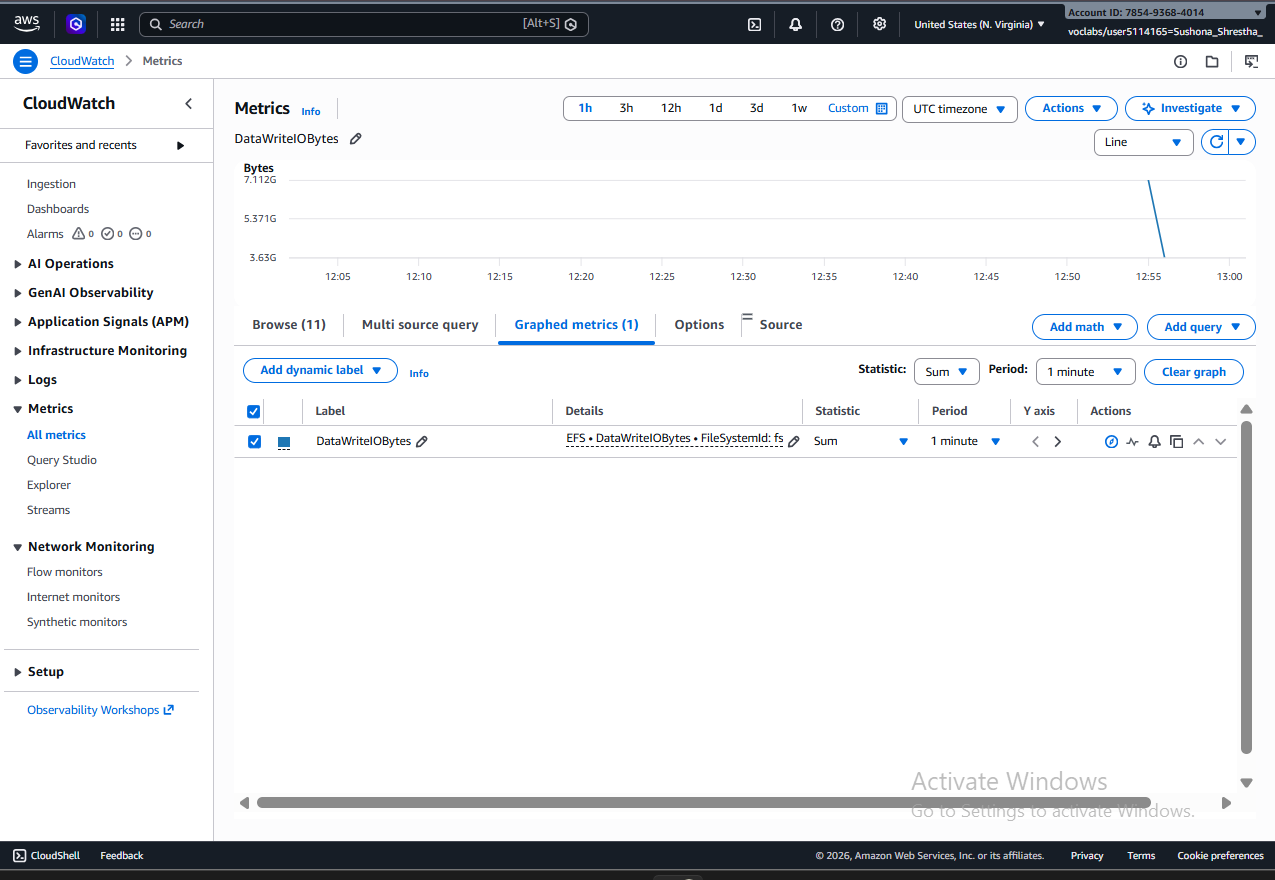Open the Investigate dropdown

pos(1190,109)
